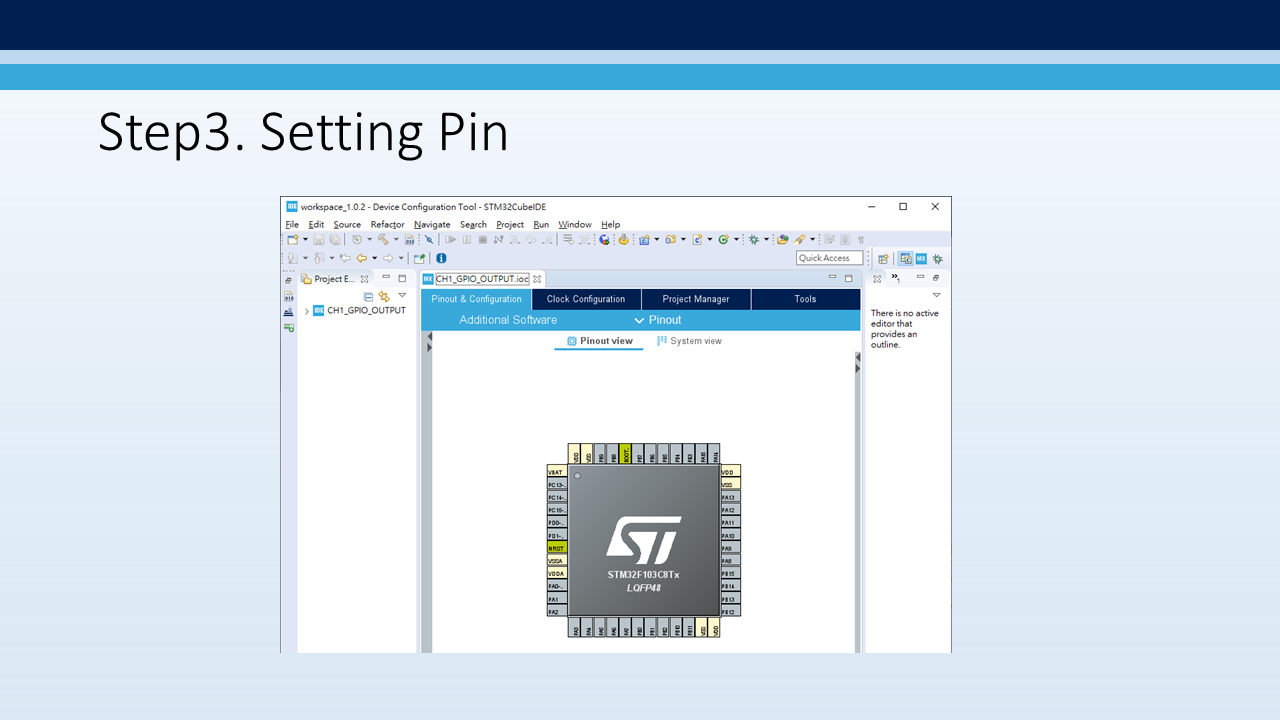Open the Run icon dropdown arrow
The width and height of the screenshot is (1280, 720).
coord(736,240)
